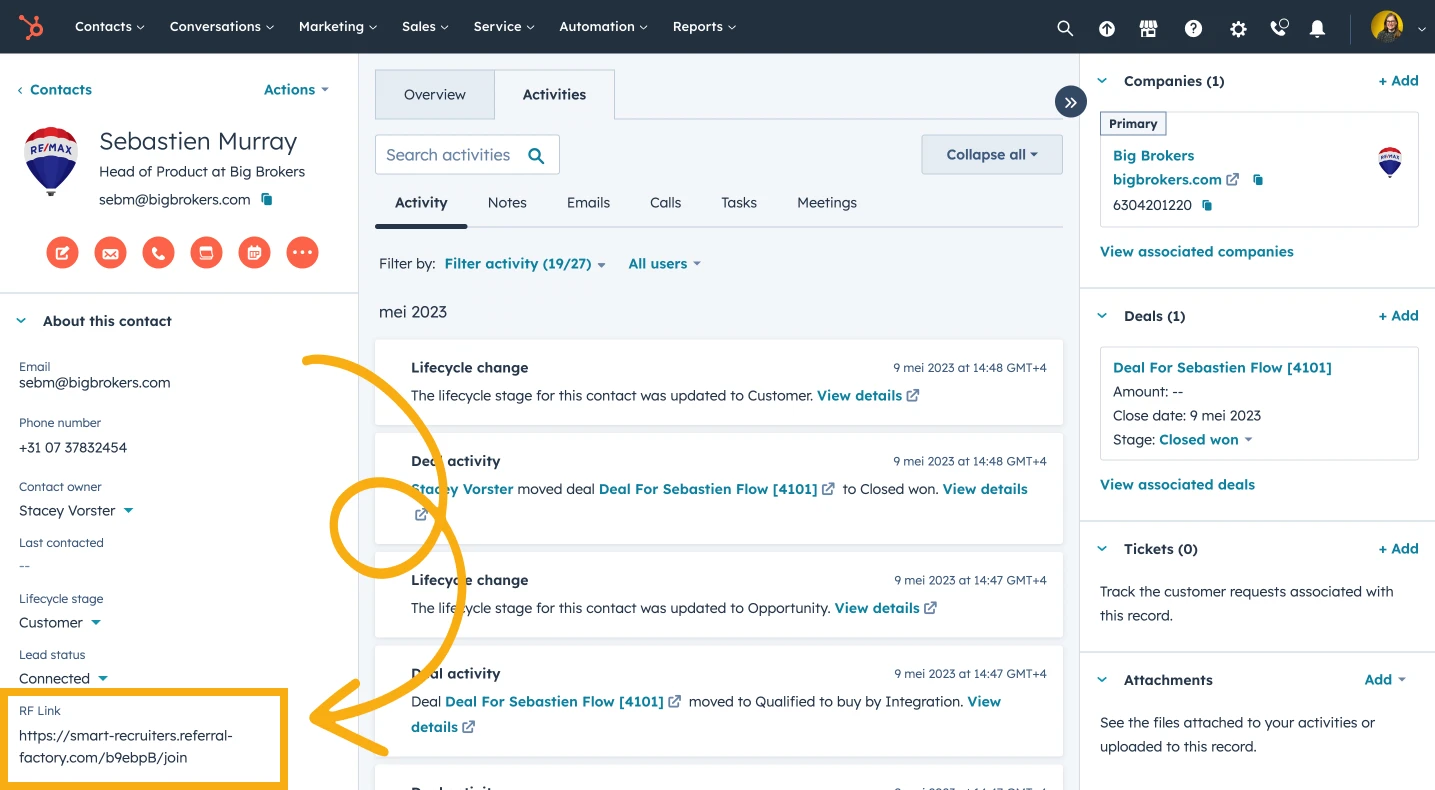The height and width of the screenshot is (790, 1435).
Task: Open external link icon beside Opportunity View details
Action: [x=931, y=608]
